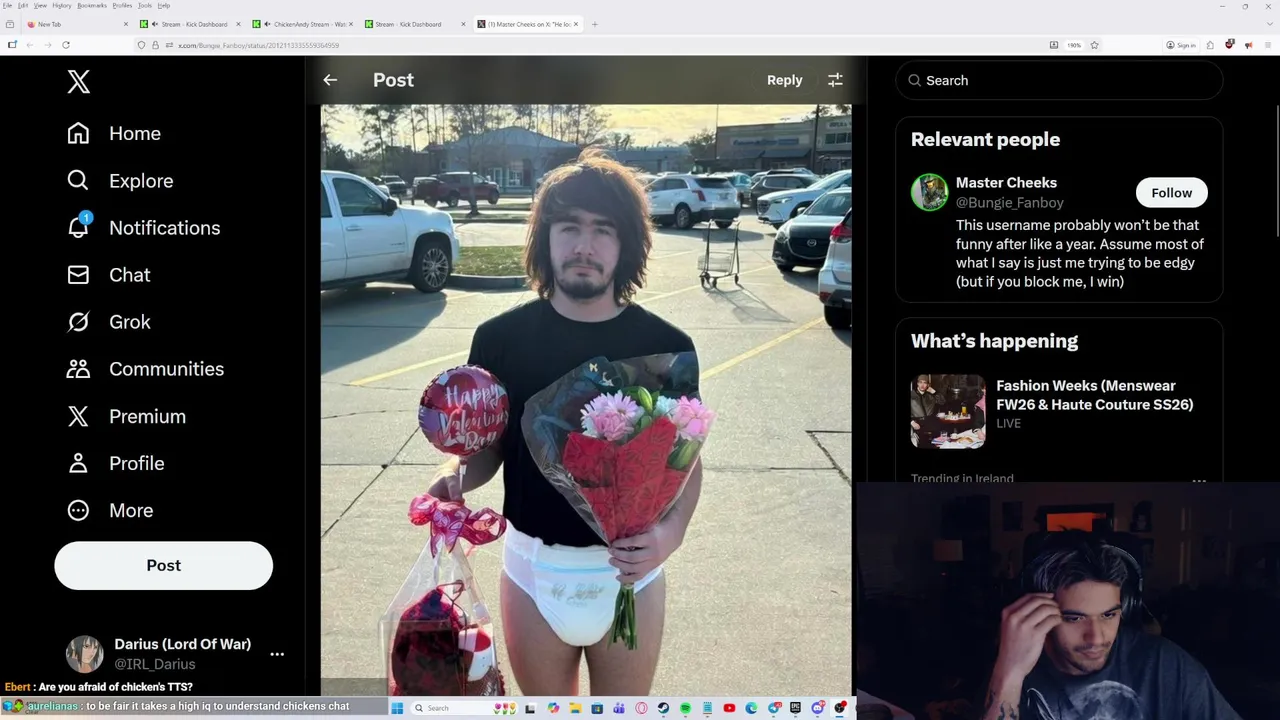Switch to the first Stream - Kick Dashboard tab

click(x=190, y=24)
